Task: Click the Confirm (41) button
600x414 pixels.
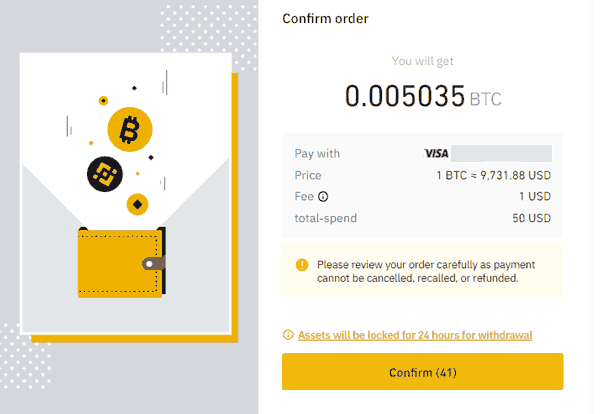Action: coord(422,372)
